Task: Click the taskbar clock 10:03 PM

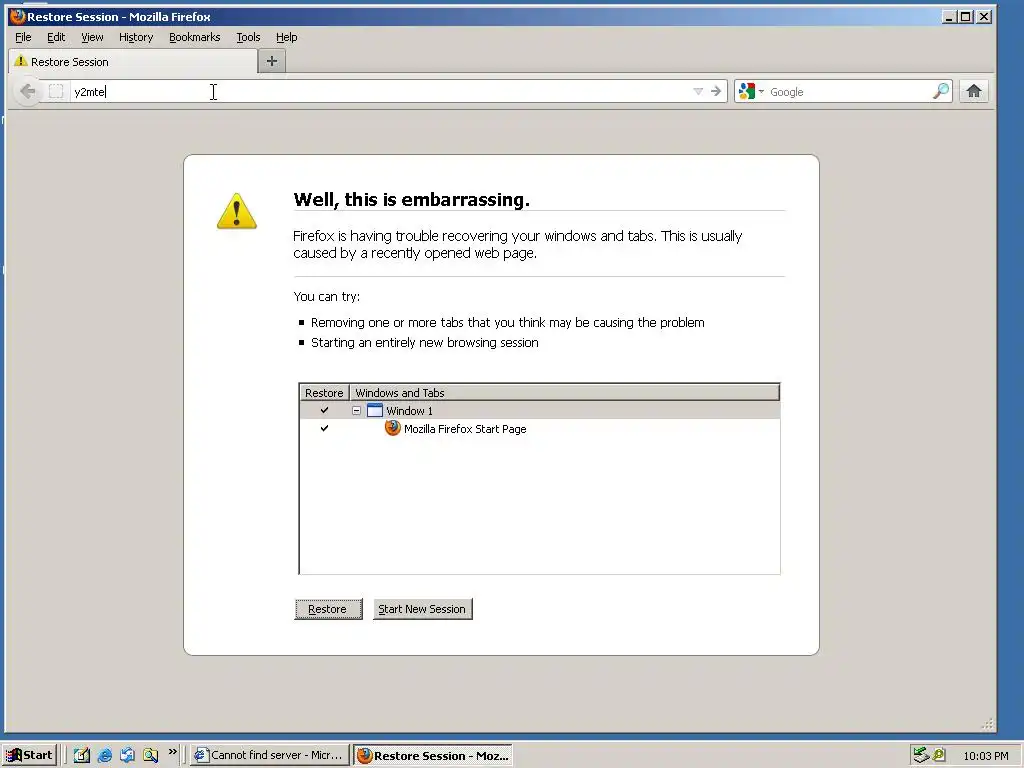Action: coord(985,756)
